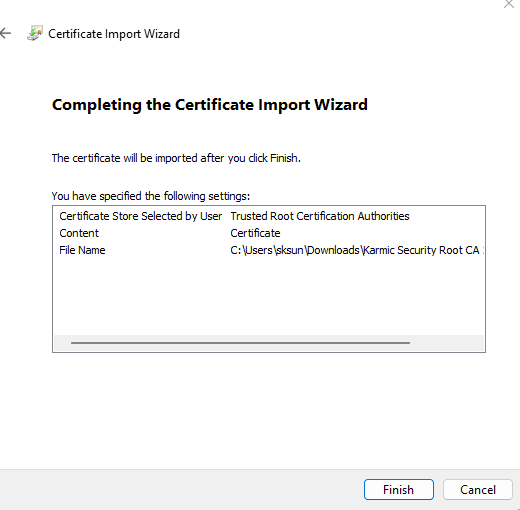520x510 pixels.
Task: Select the File Name row label
Action: [82, 250]
